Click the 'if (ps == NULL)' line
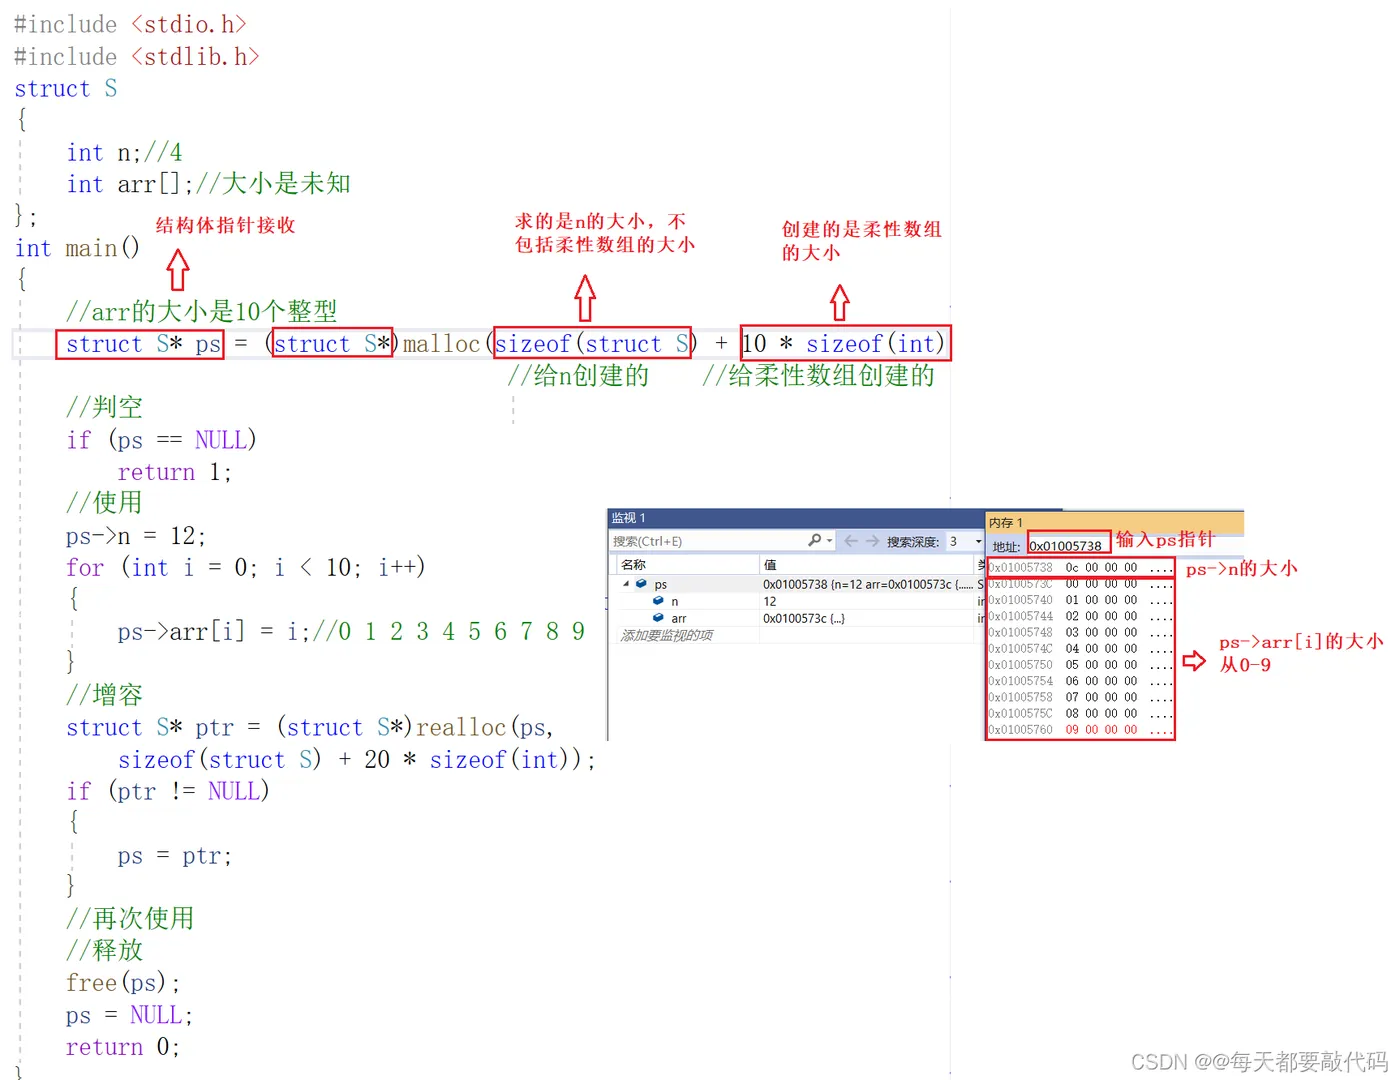 pos(162,440)
